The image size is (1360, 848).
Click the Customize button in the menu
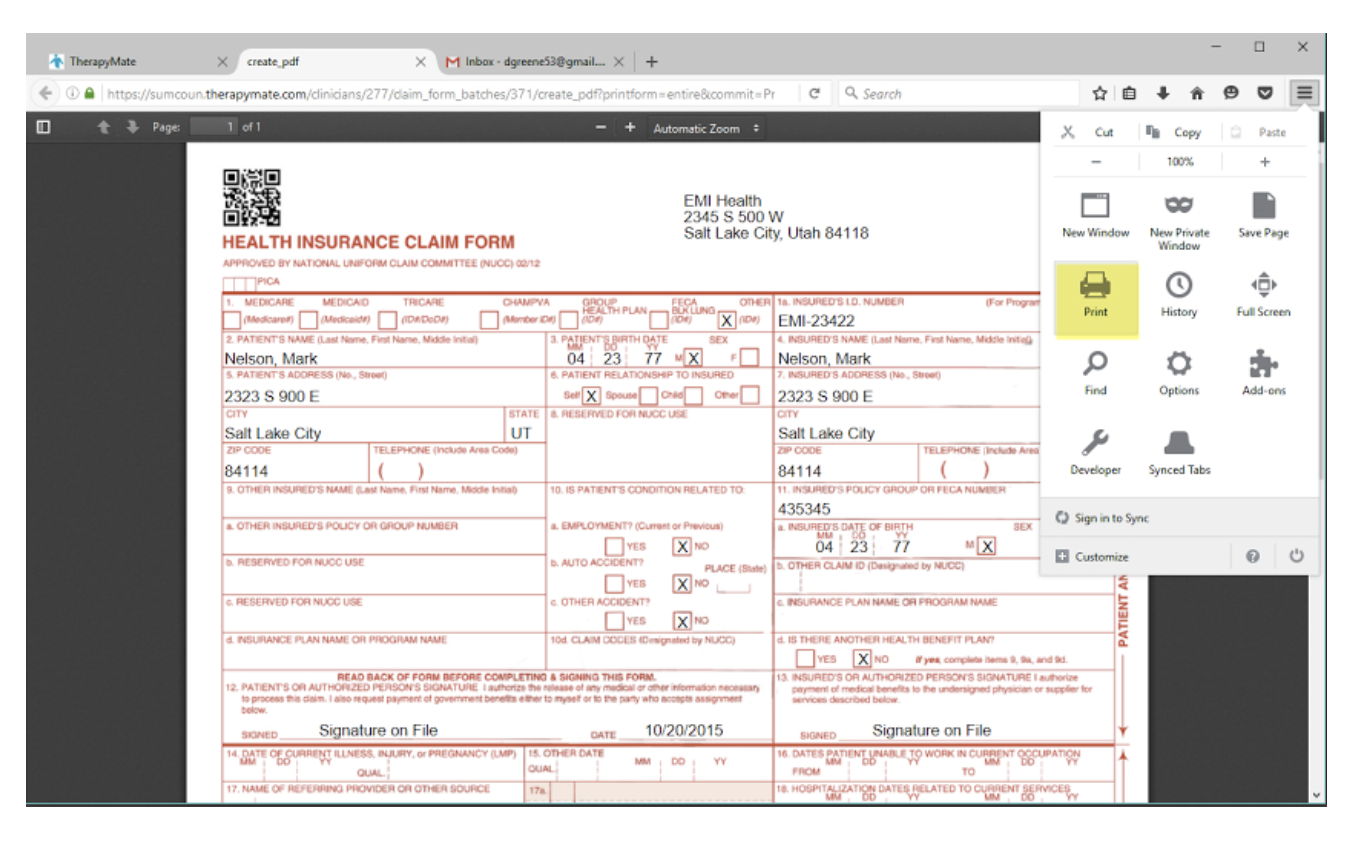click(1101, 557)
